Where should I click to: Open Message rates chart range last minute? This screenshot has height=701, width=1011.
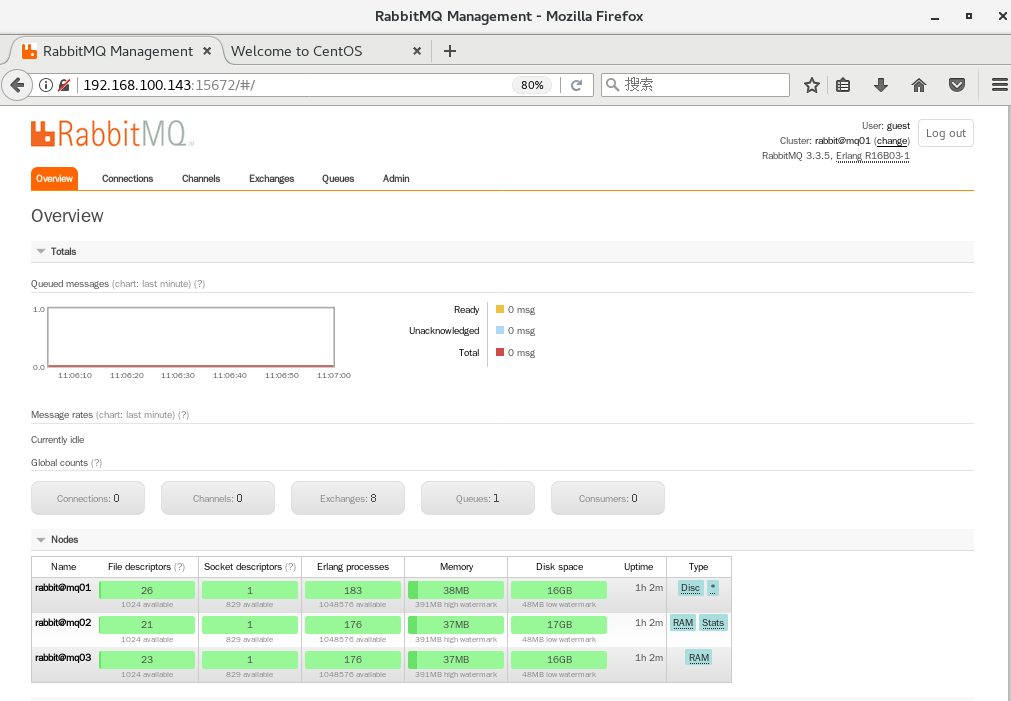click(135, 415)
